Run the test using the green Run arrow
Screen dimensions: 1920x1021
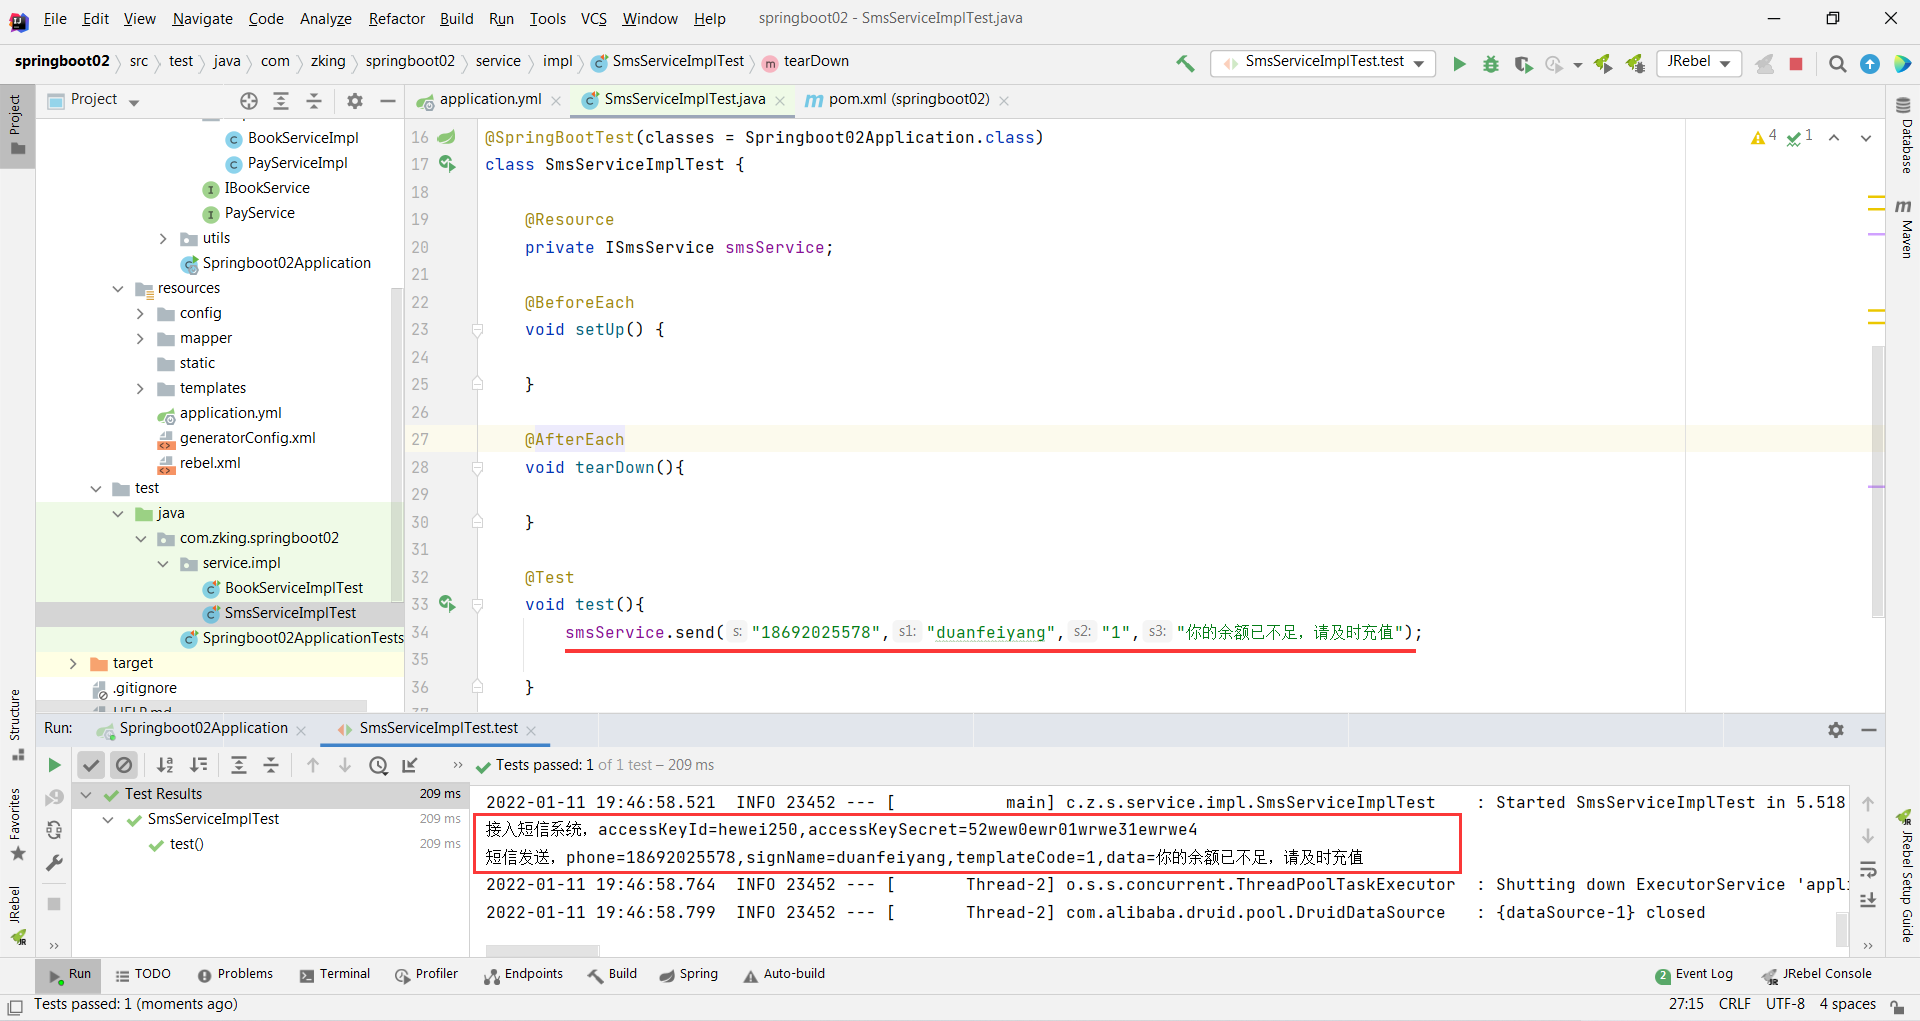(x=1459, y=63)
